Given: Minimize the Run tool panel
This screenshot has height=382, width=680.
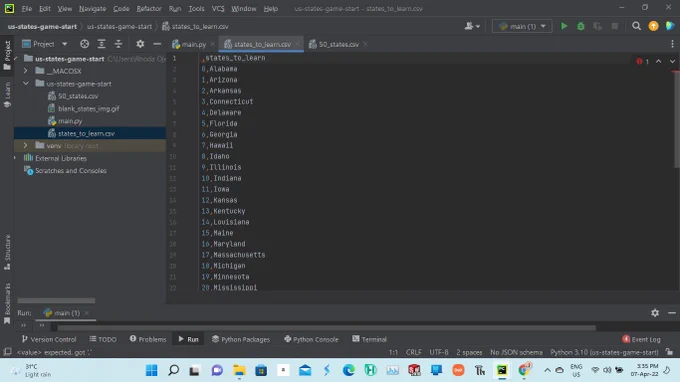Looking at the screenshot, I should (x=672, y=313).
